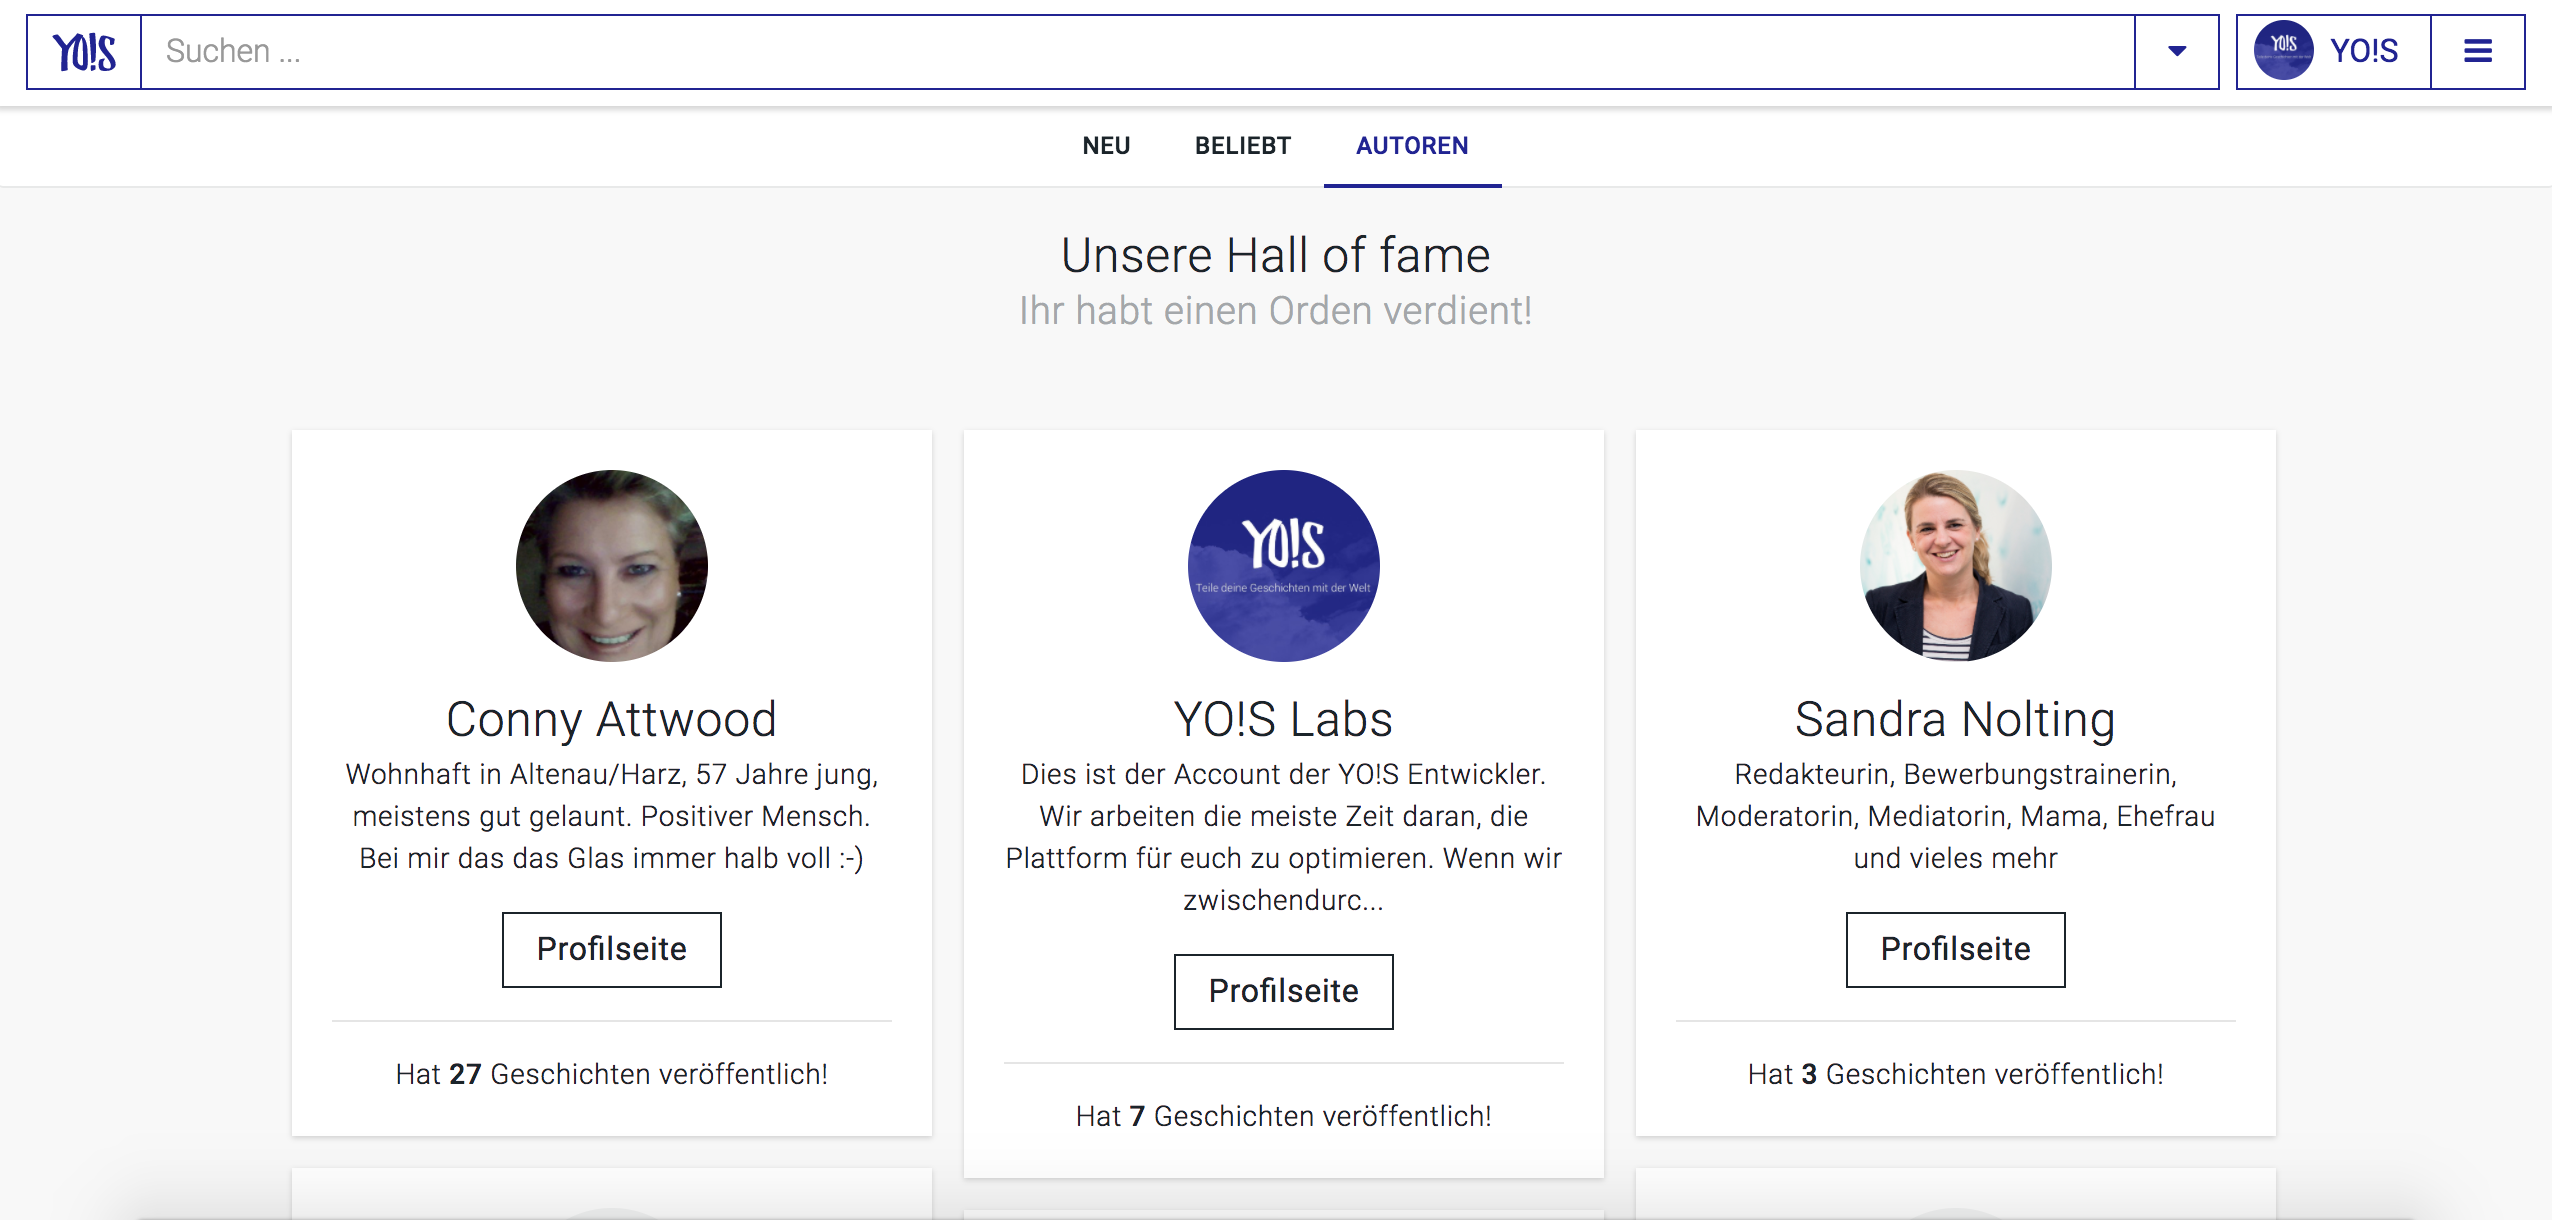Click Conny Attwood's bio starting 'Wohnhaft in Altenau/Harz'

612,816
